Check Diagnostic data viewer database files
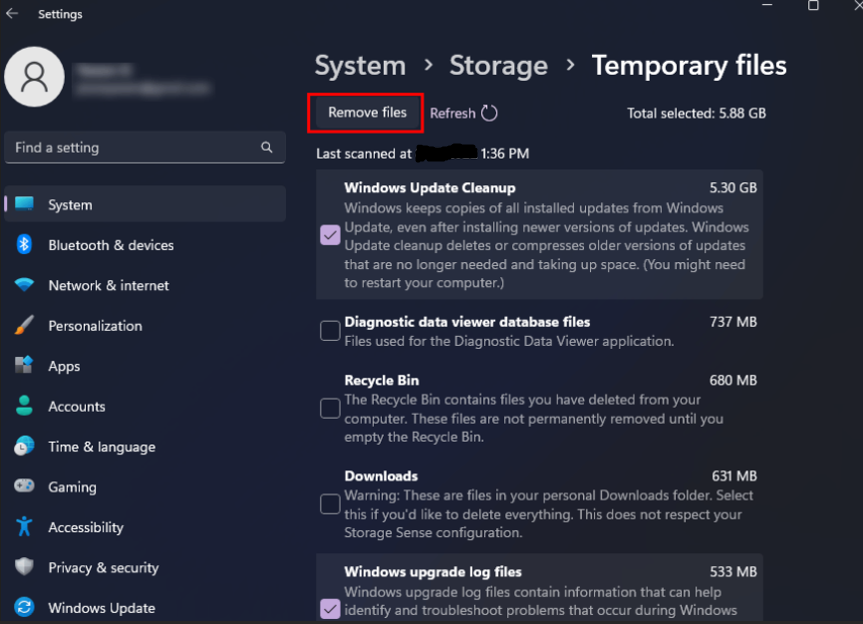 point(330,331)
